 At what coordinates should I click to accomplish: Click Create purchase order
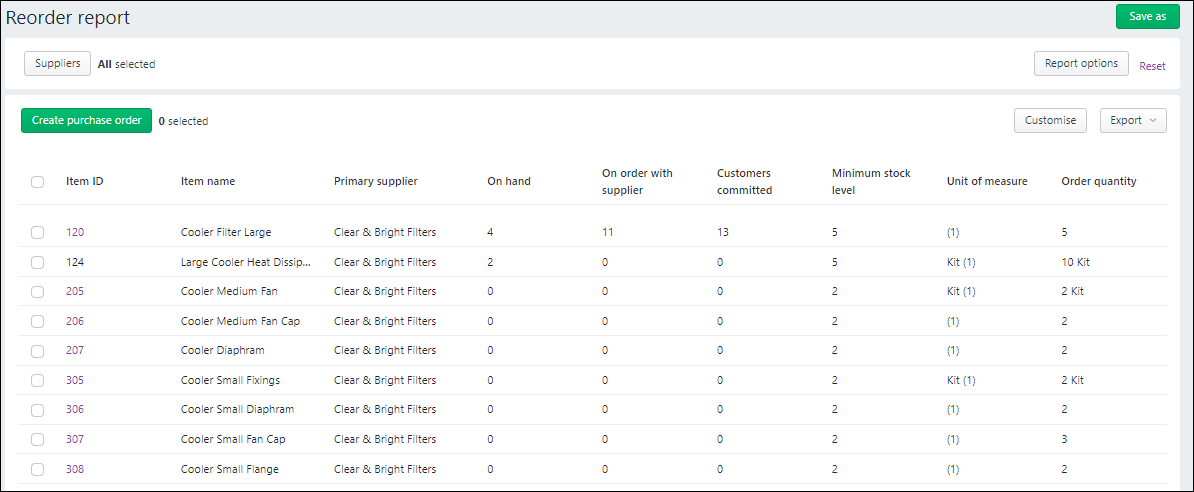(86, 120)
